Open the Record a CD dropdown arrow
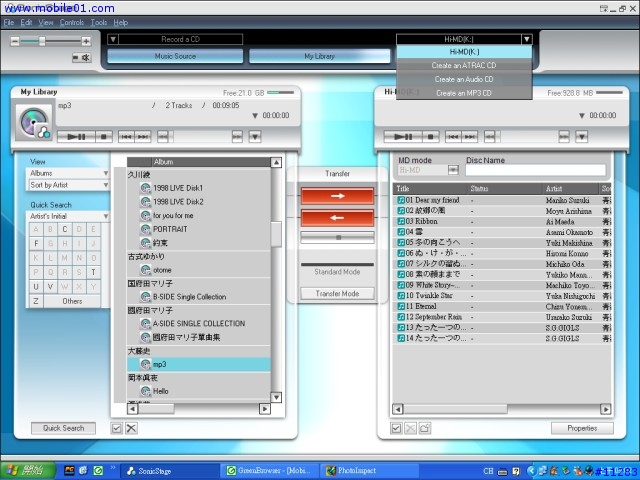 point(113,39)
